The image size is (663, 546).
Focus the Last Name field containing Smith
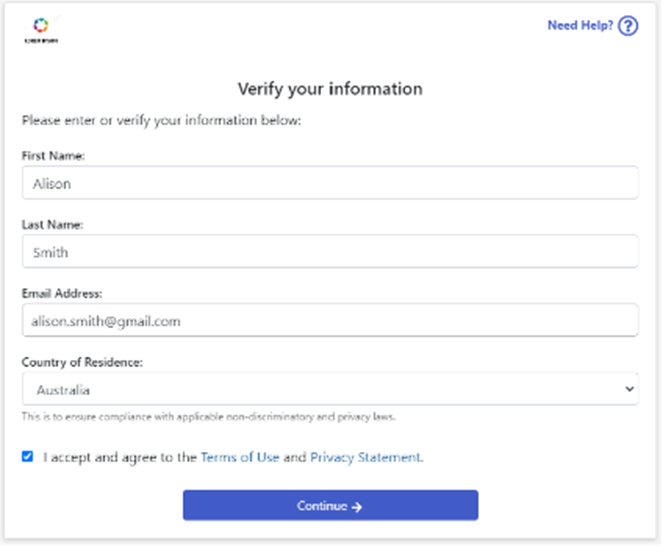tap(330, 252)
